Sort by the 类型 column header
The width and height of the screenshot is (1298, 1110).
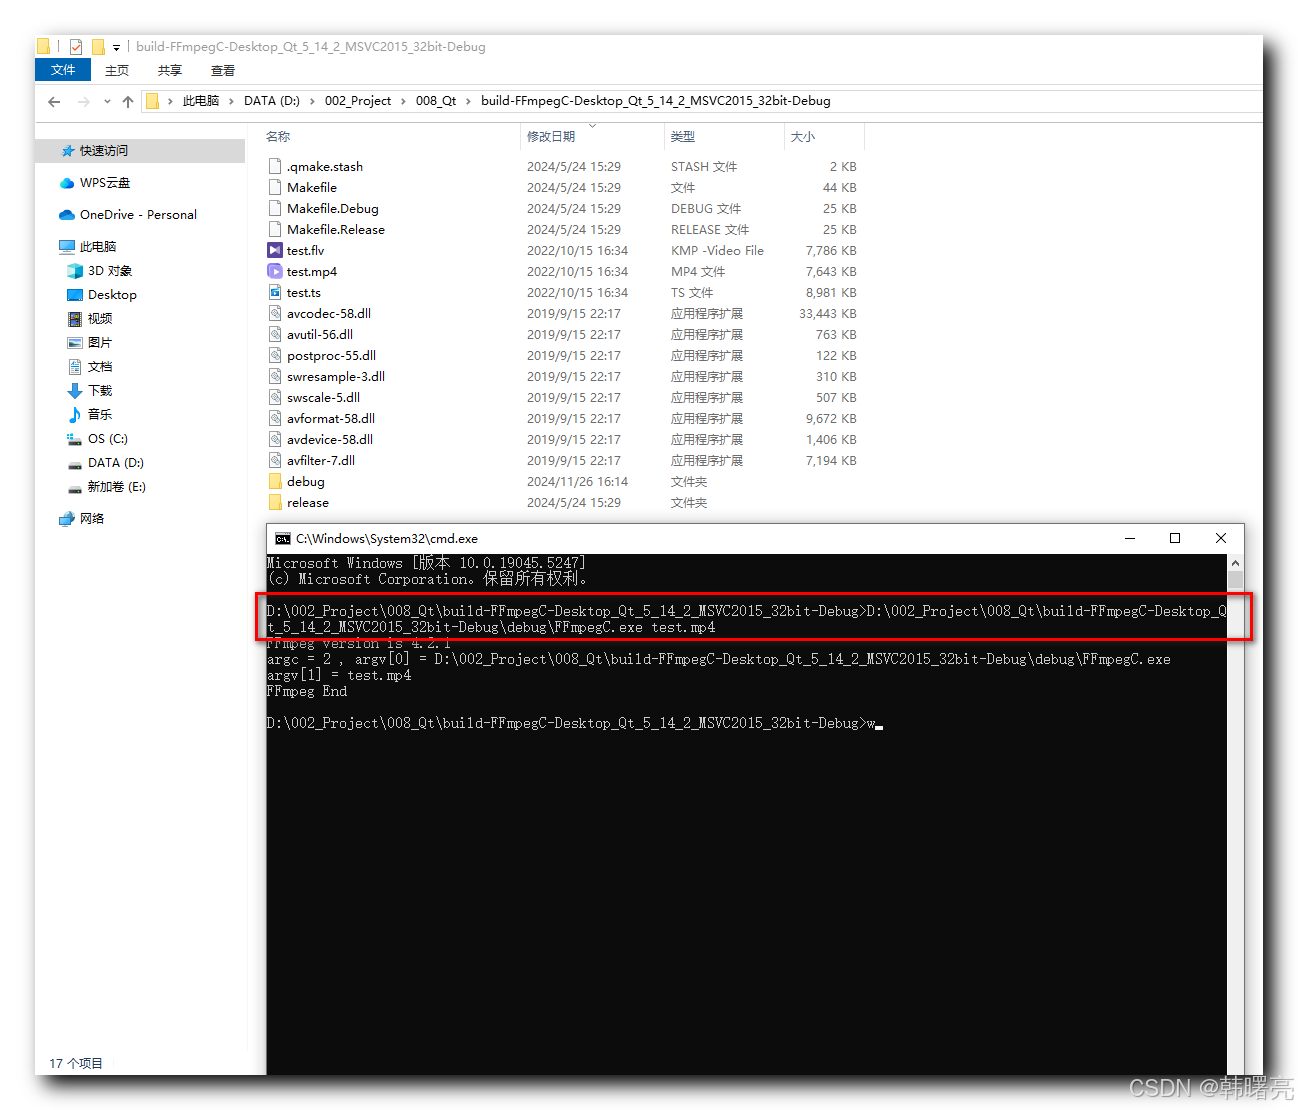click(725, 137)
